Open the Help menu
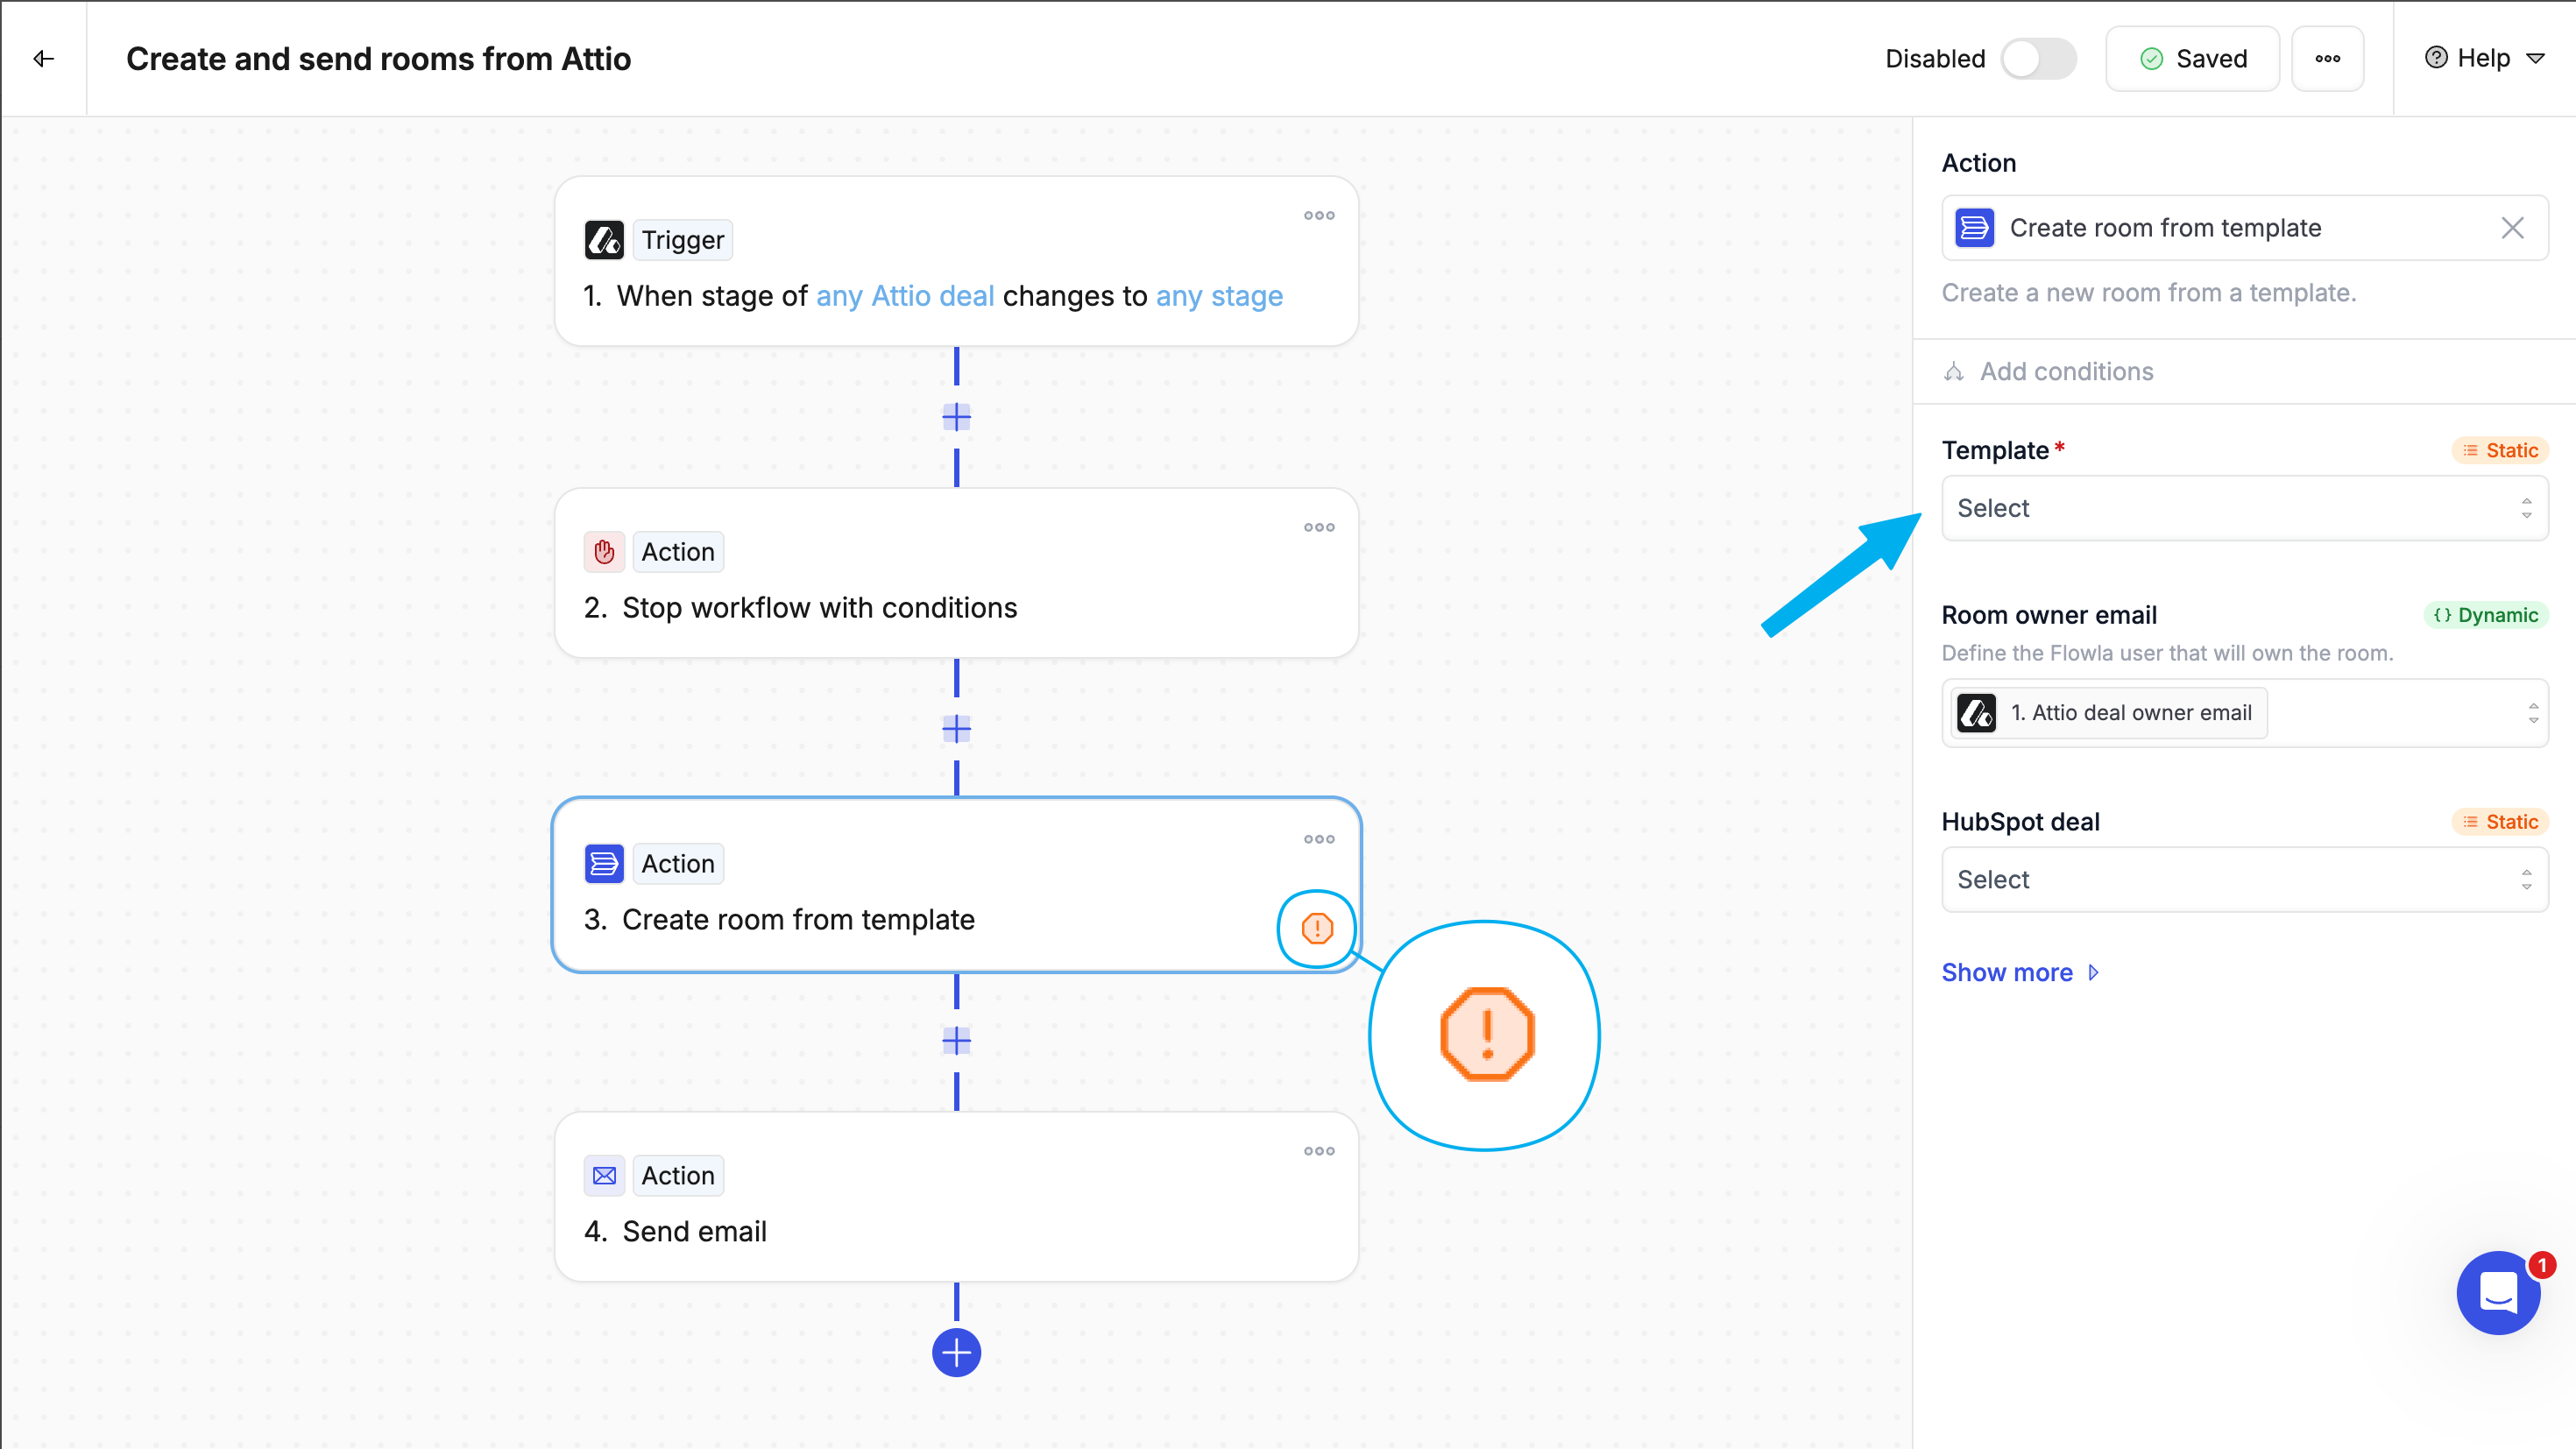This screenshot has height=1449, width=2576. pos(2484,59)
